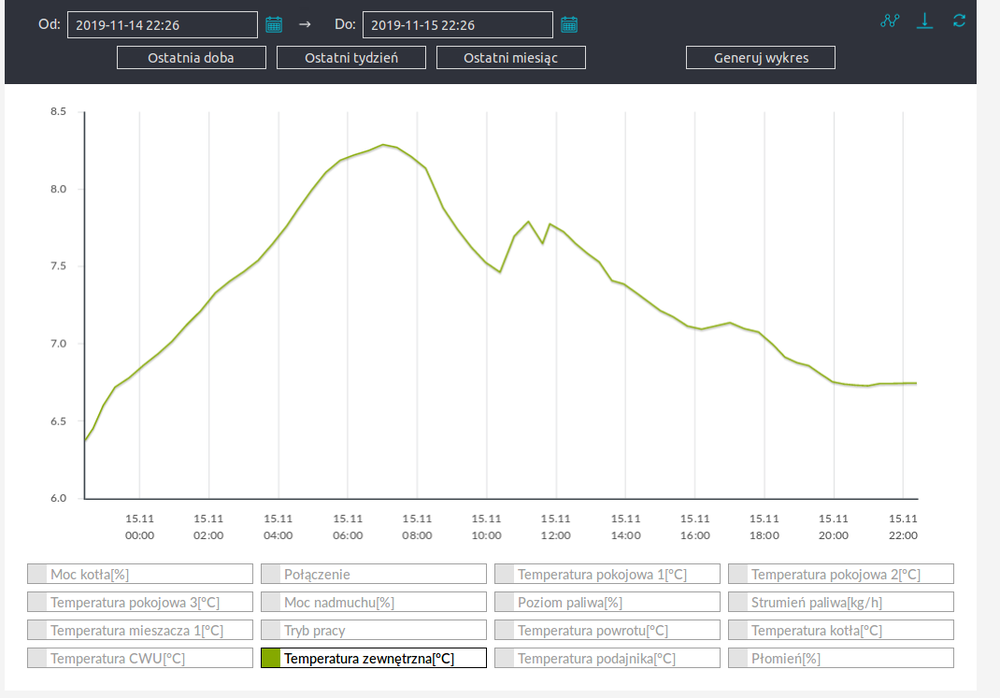The height and width of the screenshot is (698, 1000).
Task: Toggle Poziom paliwa[%] series
Action: tap(607, 602)
